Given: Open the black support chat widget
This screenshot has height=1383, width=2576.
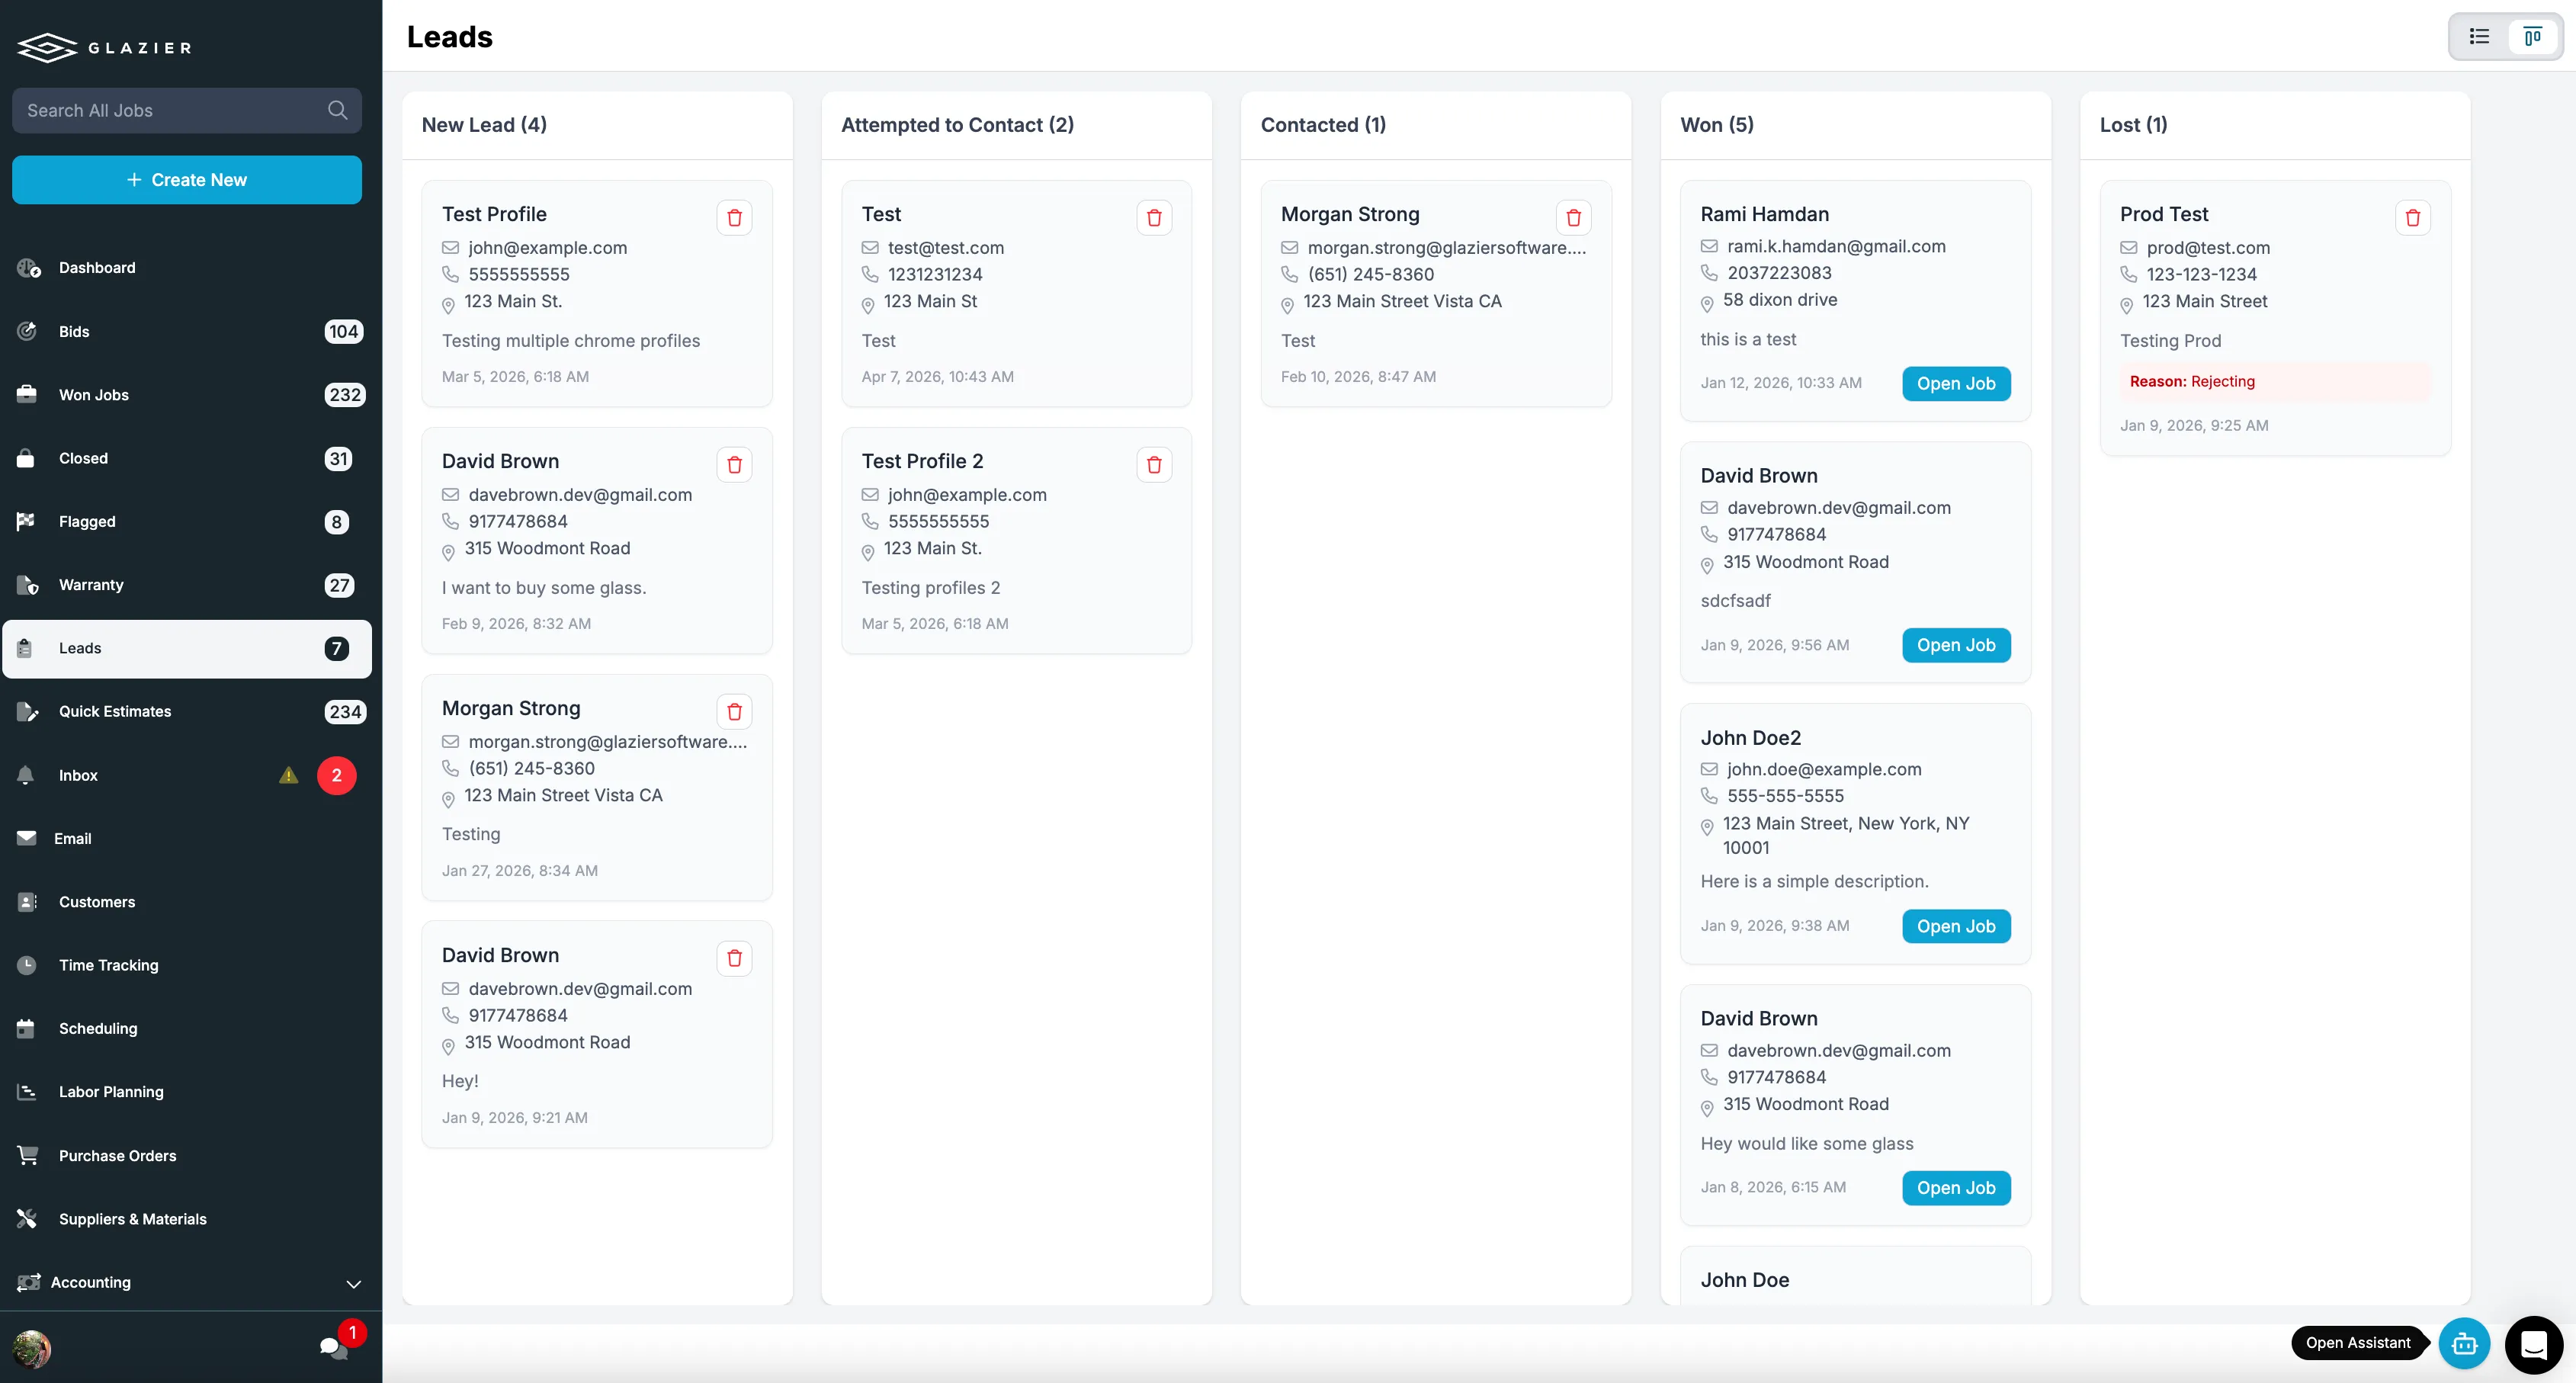Looking at the screenshot, I should point(2534,1344).
